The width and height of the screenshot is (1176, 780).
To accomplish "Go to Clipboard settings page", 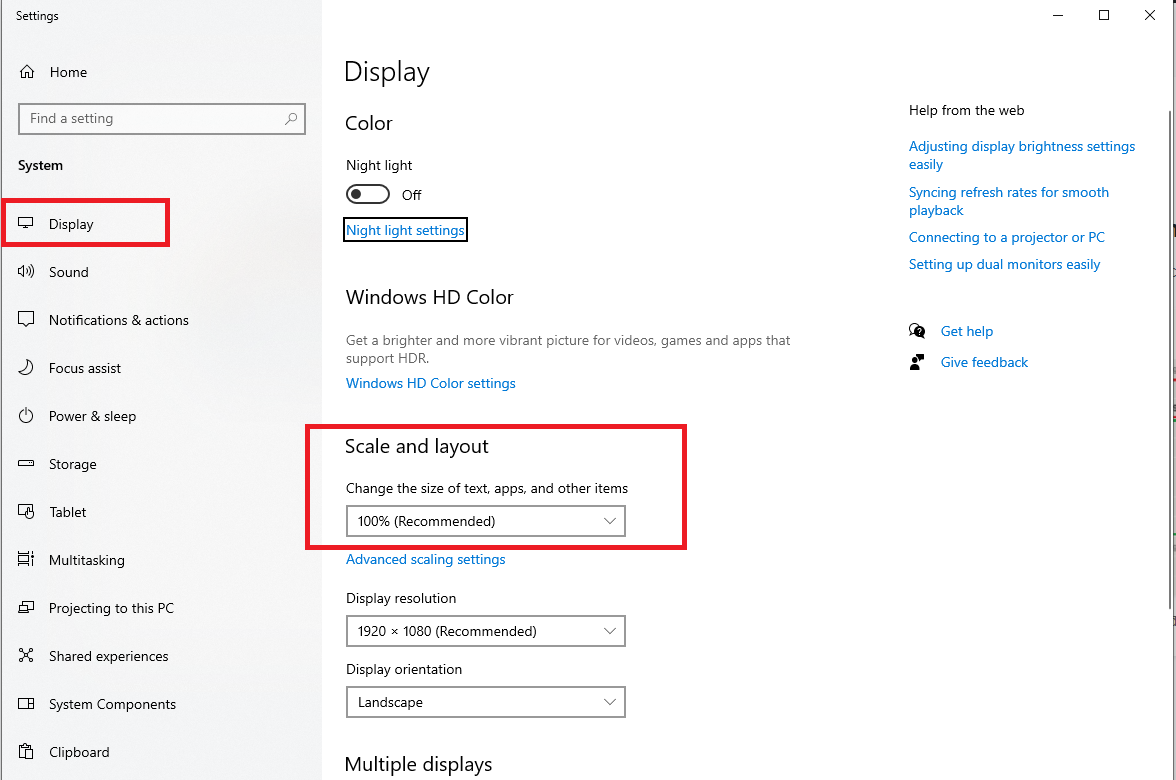I will (79, 752).
